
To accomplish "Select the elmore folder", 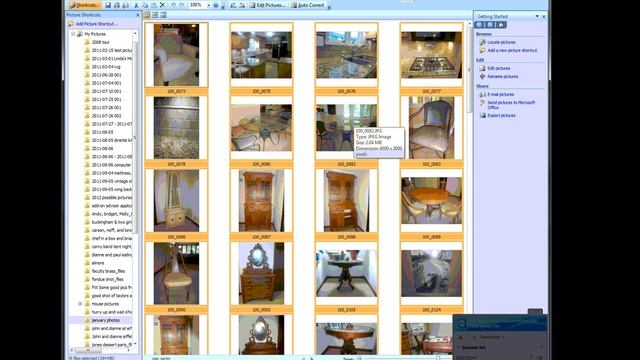I will click(x=94, y=263).
